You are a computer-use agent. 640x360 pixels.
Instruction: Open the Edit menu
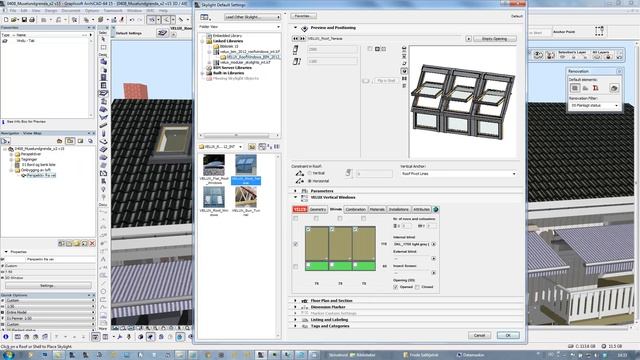[24, 10]
